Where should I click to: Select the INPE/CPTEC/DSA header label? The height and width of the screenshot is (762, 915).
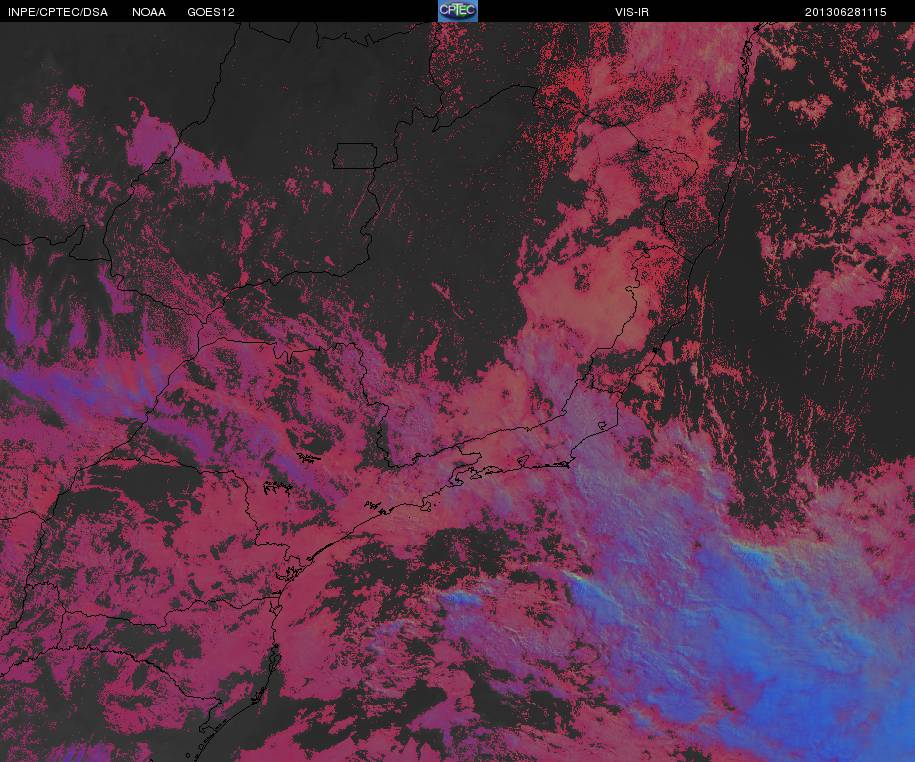pyautogui.click(x=58, y=12)
